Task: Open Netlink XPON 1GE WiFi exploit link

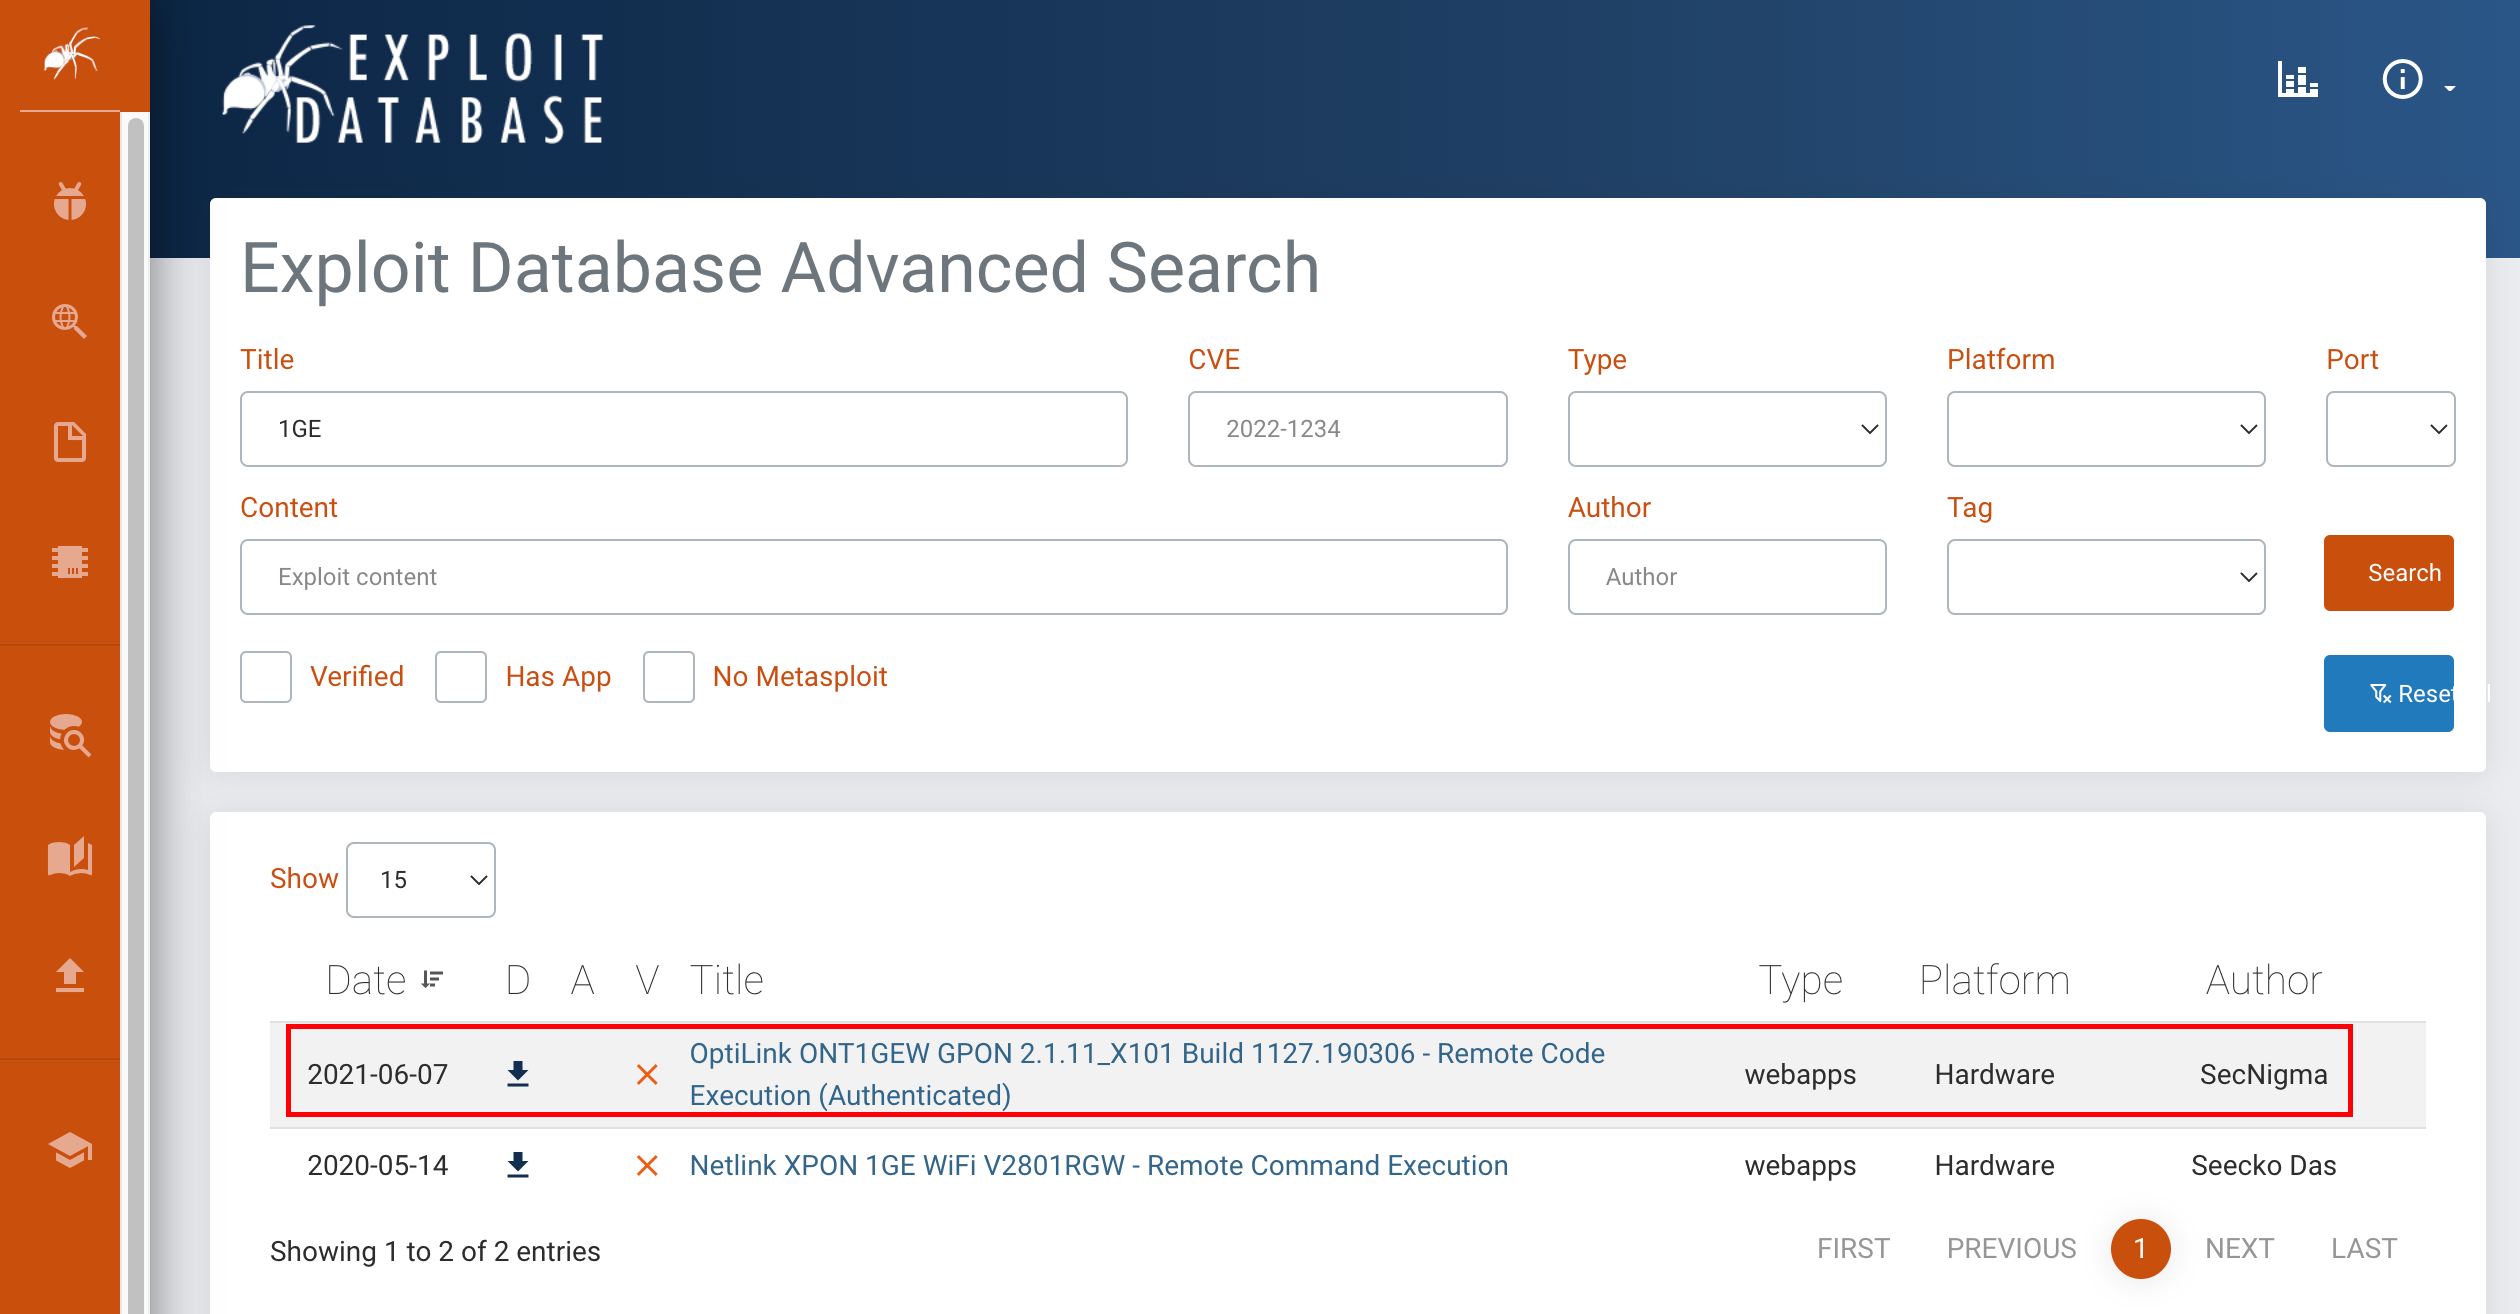Action: (1098, 1166)
